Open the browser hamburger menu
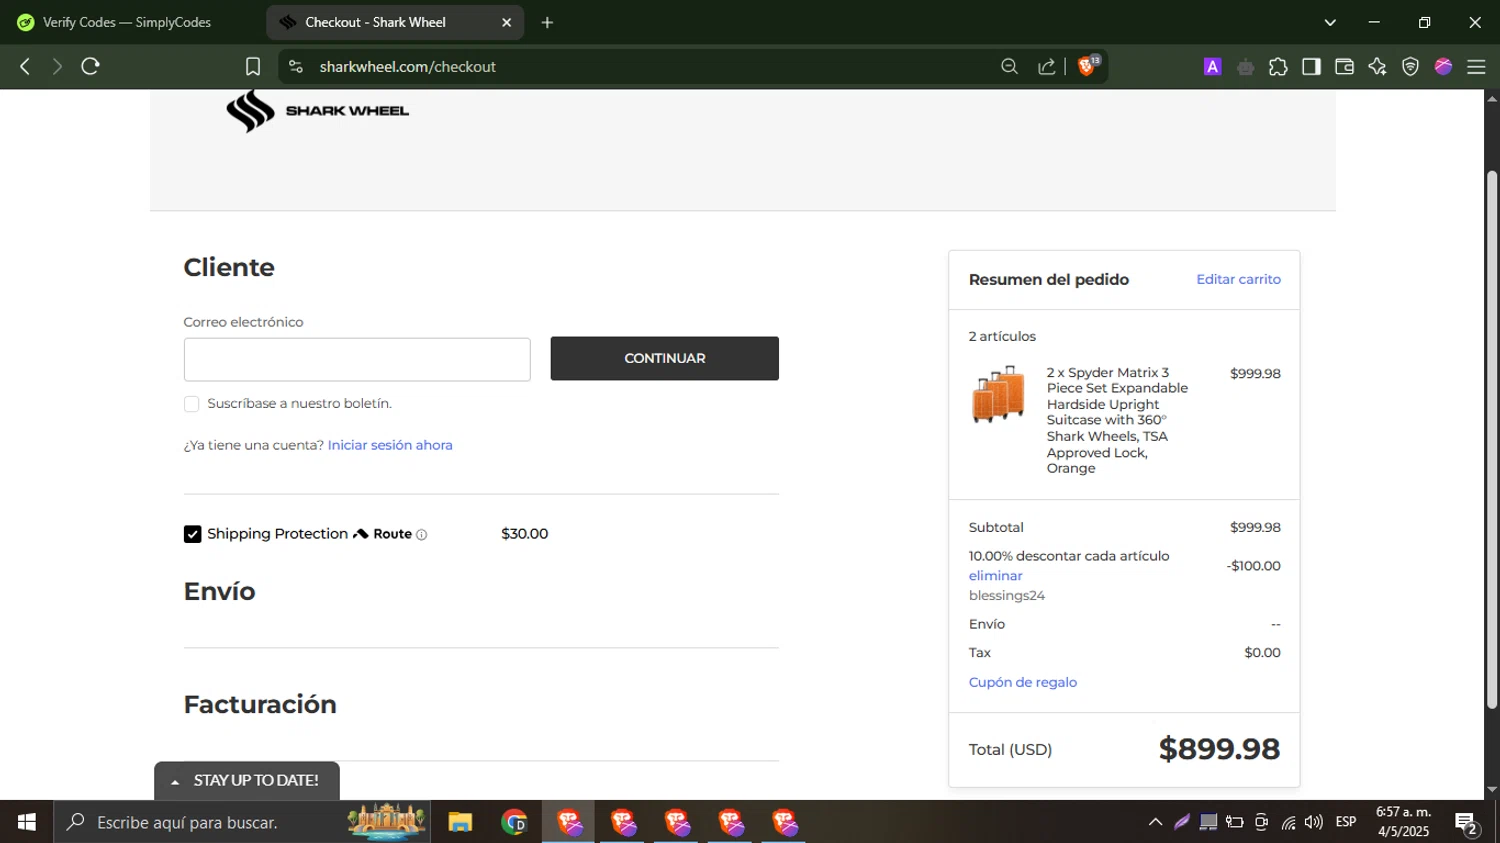 [1476, 66]
